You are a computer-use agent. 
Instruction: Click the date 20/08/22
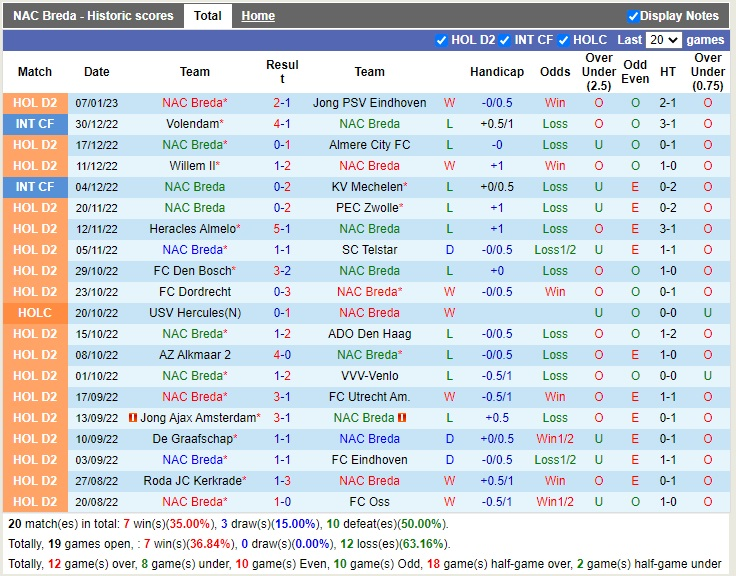97,501
